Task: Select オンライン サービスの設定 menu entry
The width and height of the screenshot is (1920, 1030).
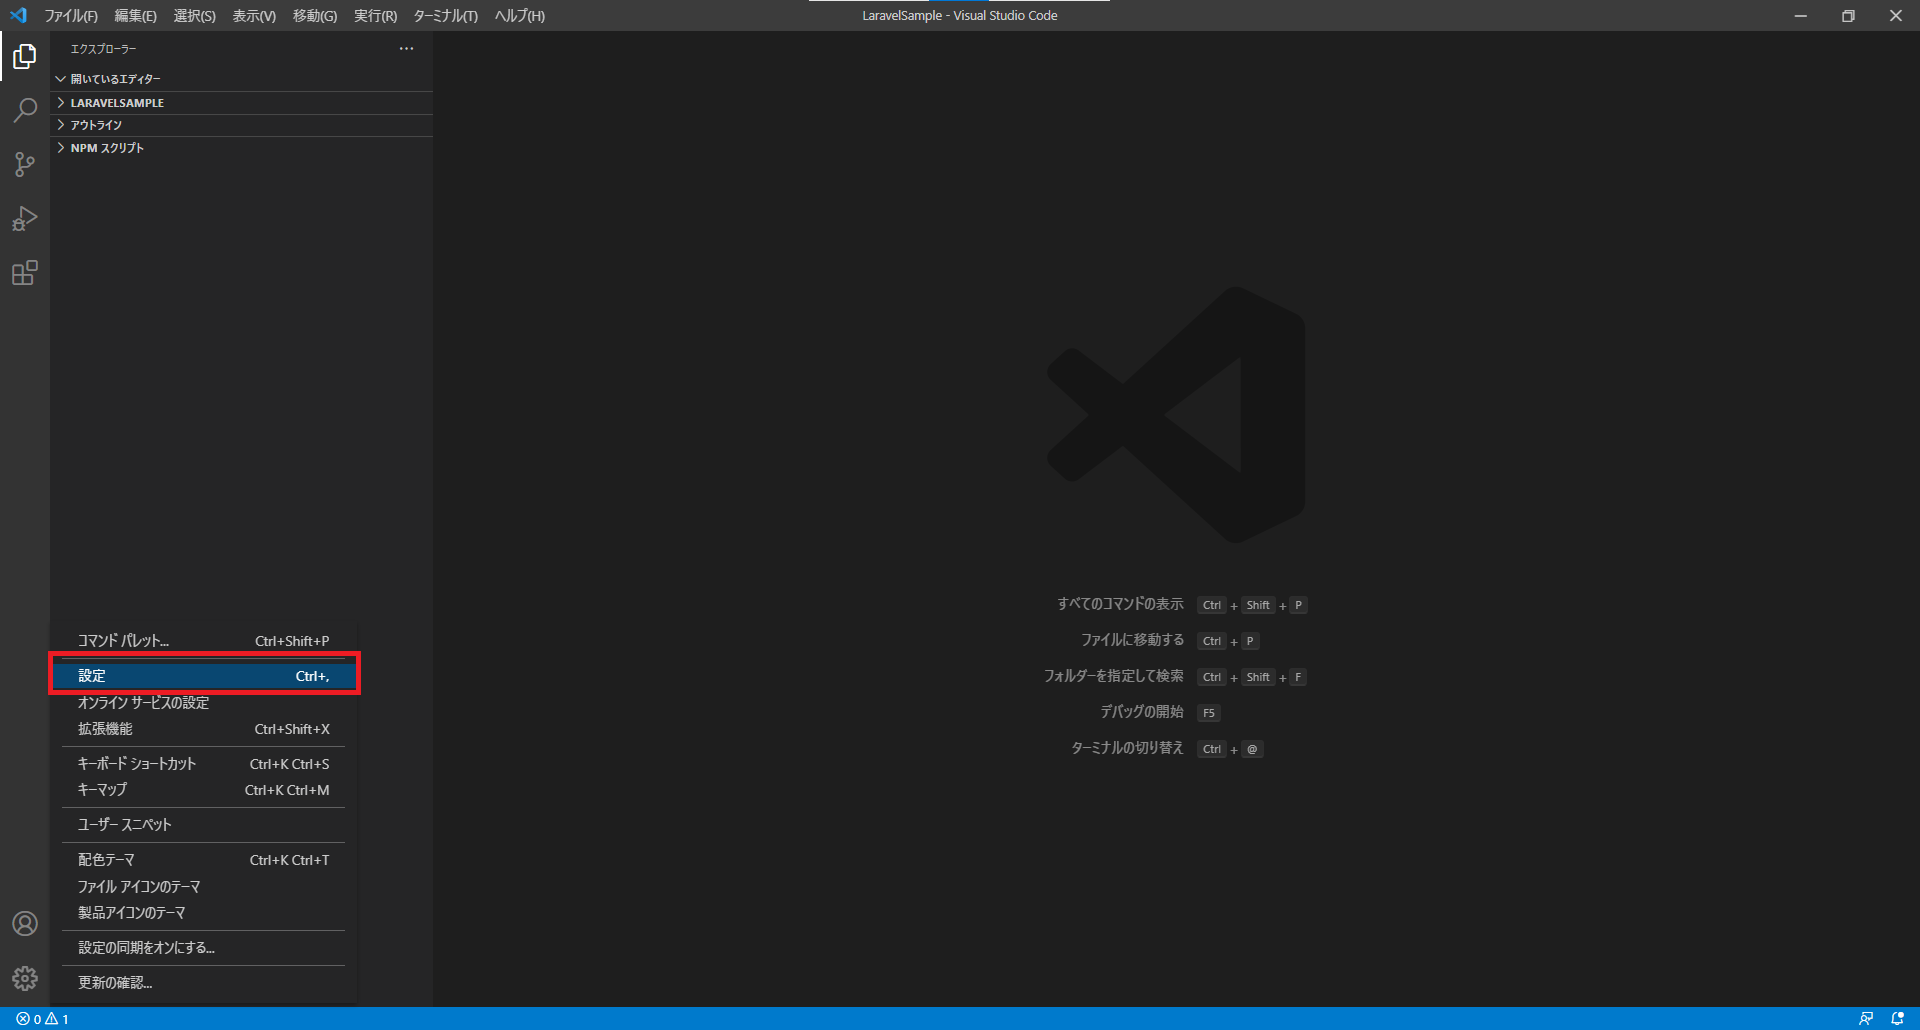Action: pyautogui.click(x=203, y=703)
